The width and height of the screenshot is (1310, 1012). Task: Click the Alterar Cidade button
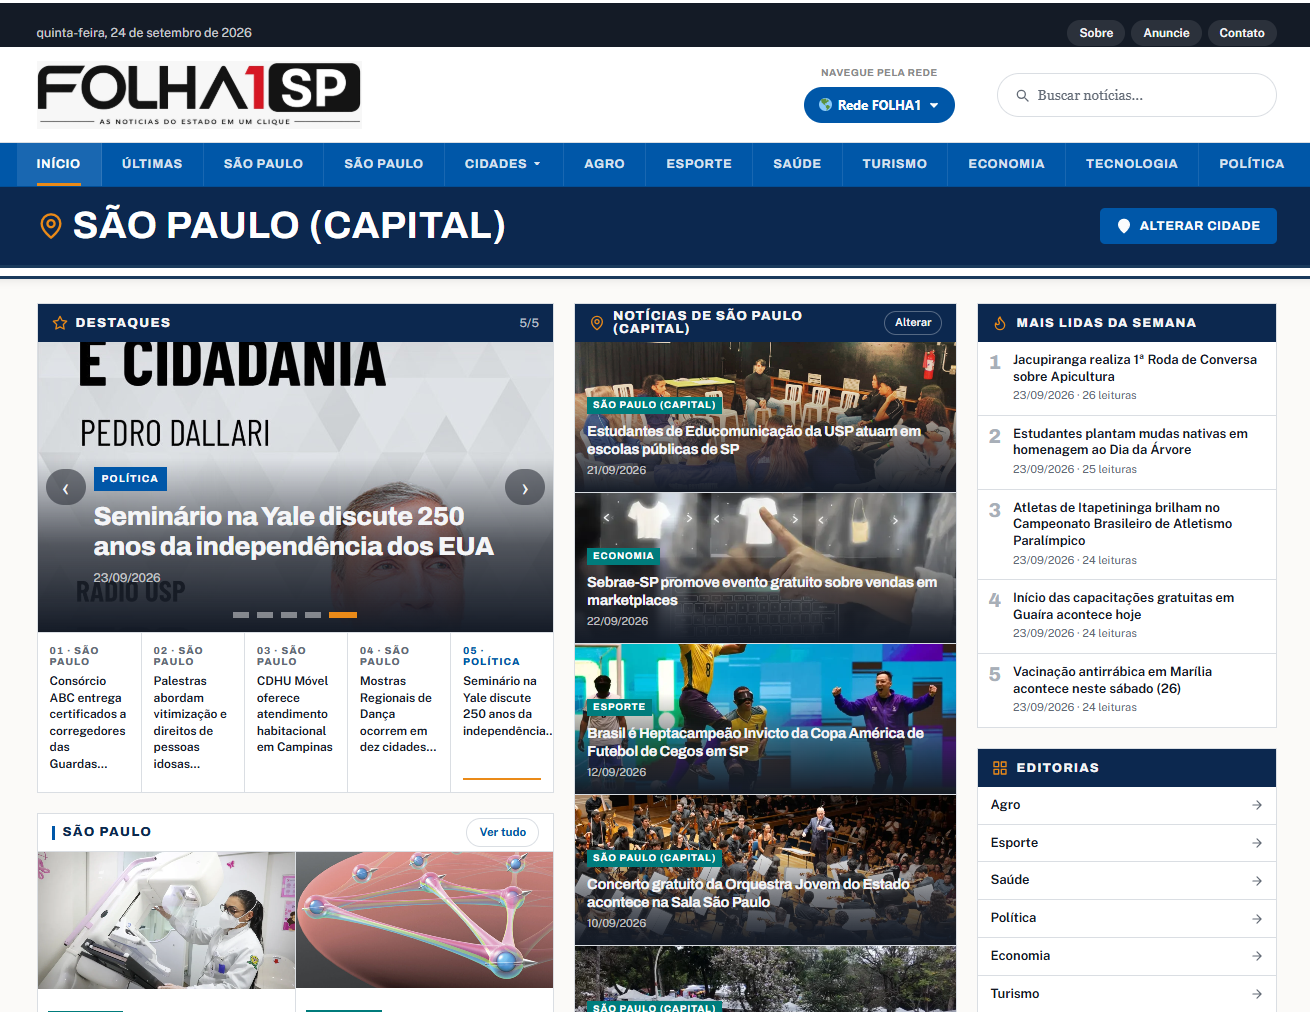(1188, 226)
